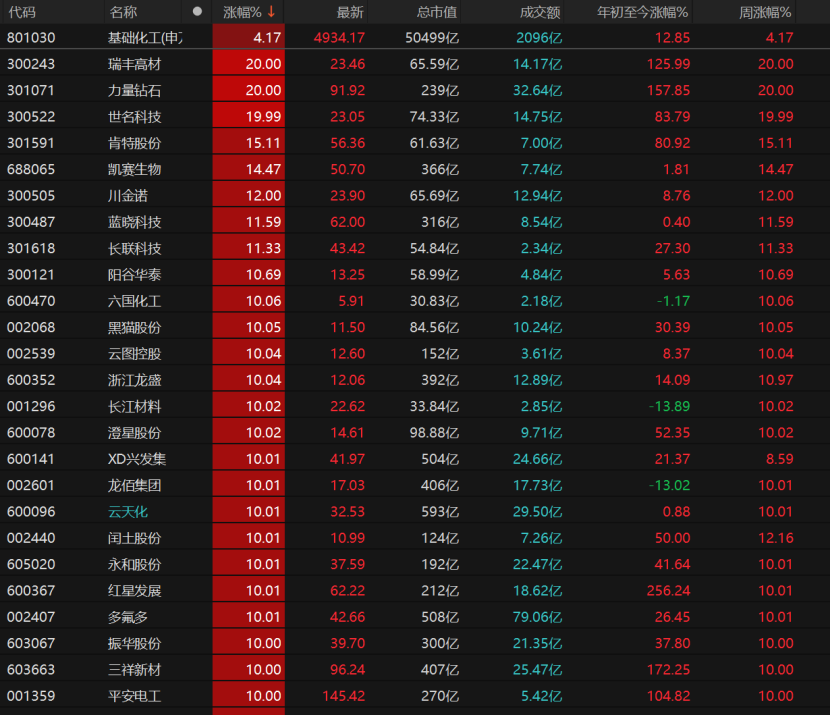Select stock 肯特股份

tap(134, 143)
